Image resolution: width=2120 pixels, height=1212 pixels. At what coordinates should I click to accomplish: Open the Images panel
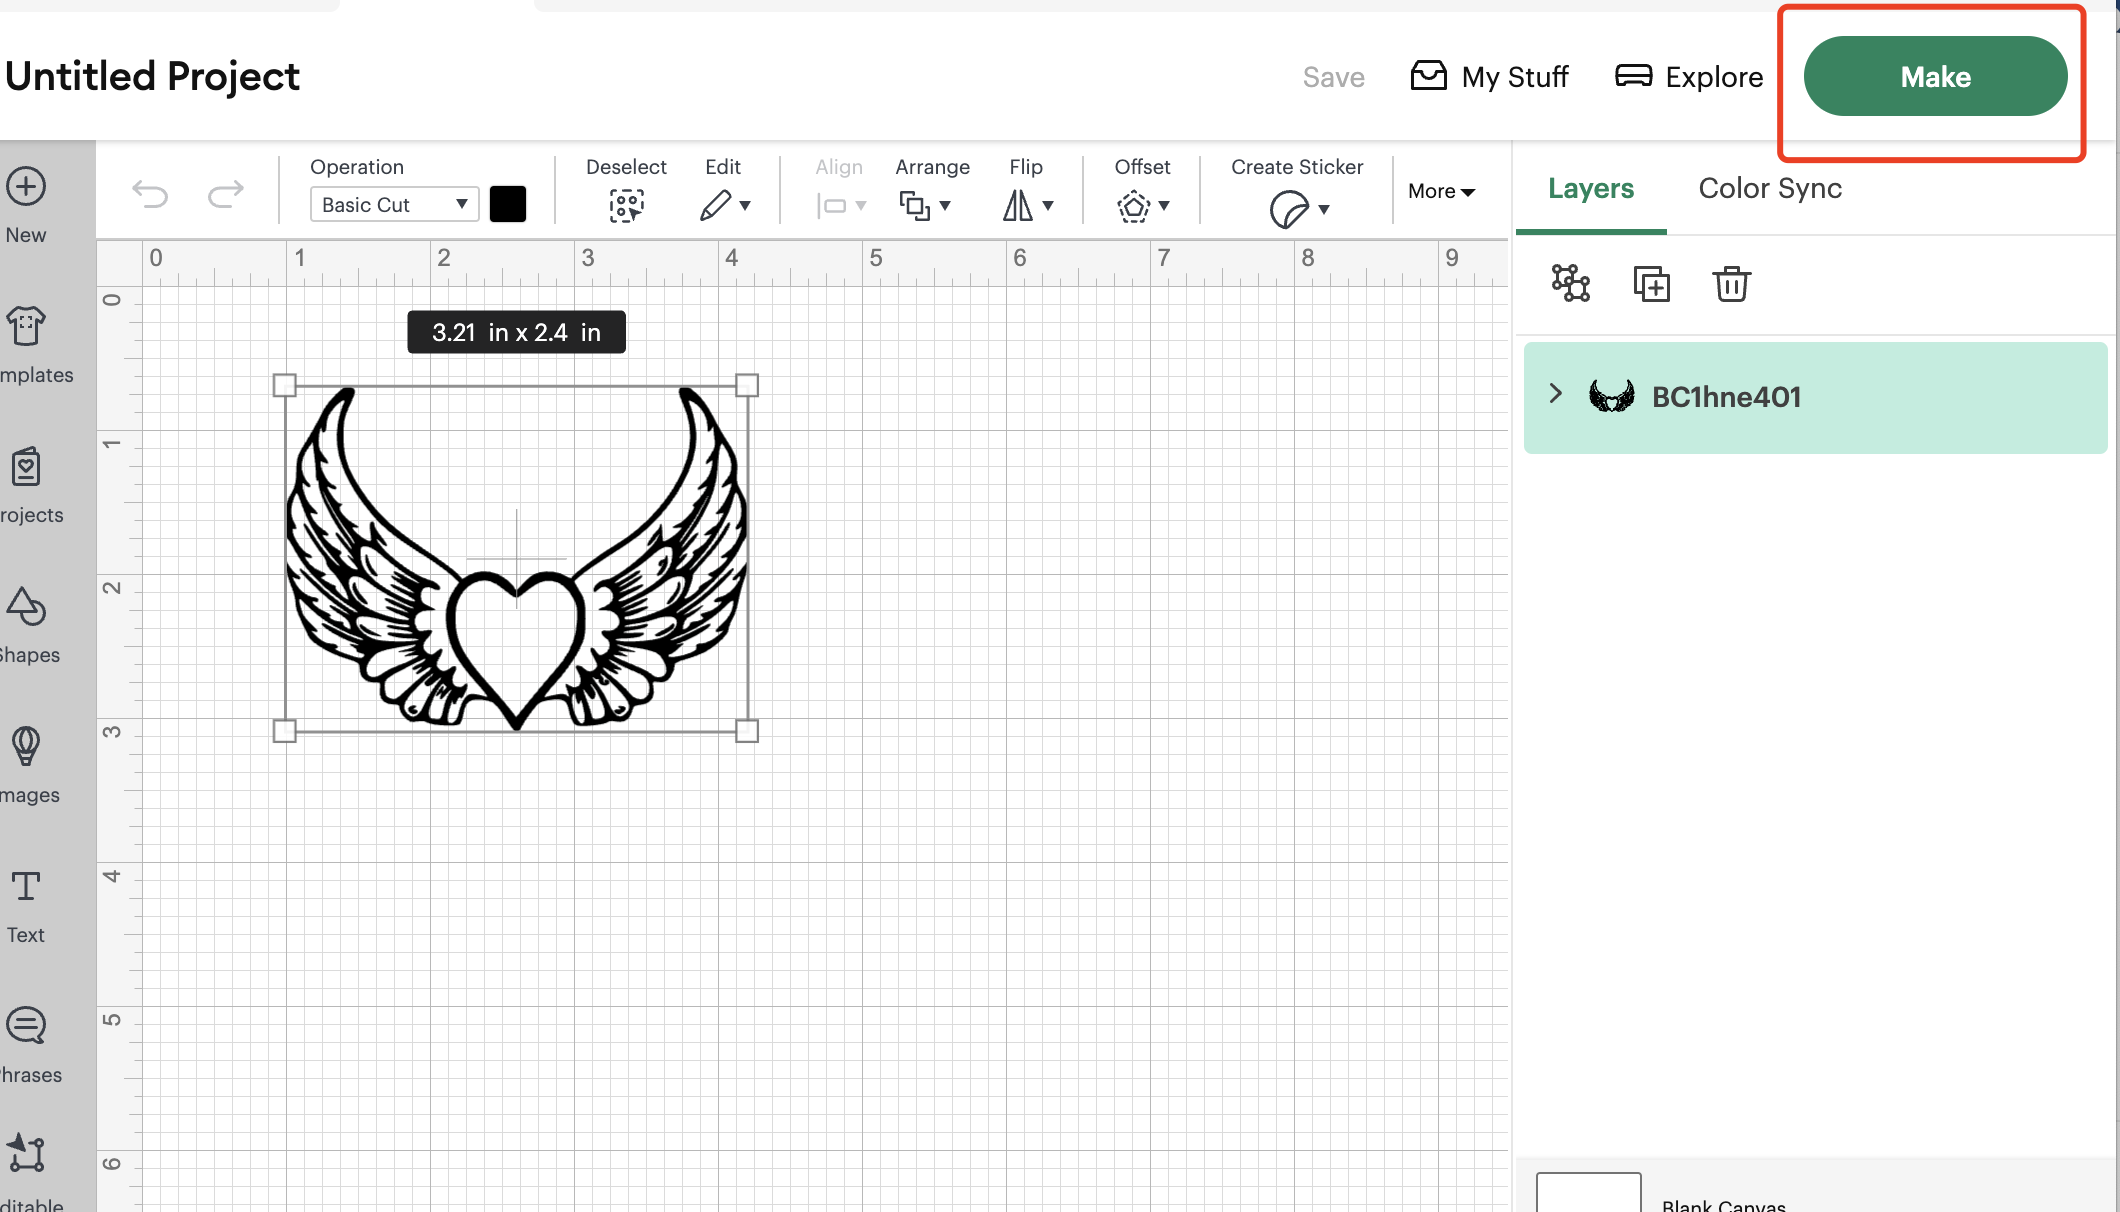tap(28, 765)
